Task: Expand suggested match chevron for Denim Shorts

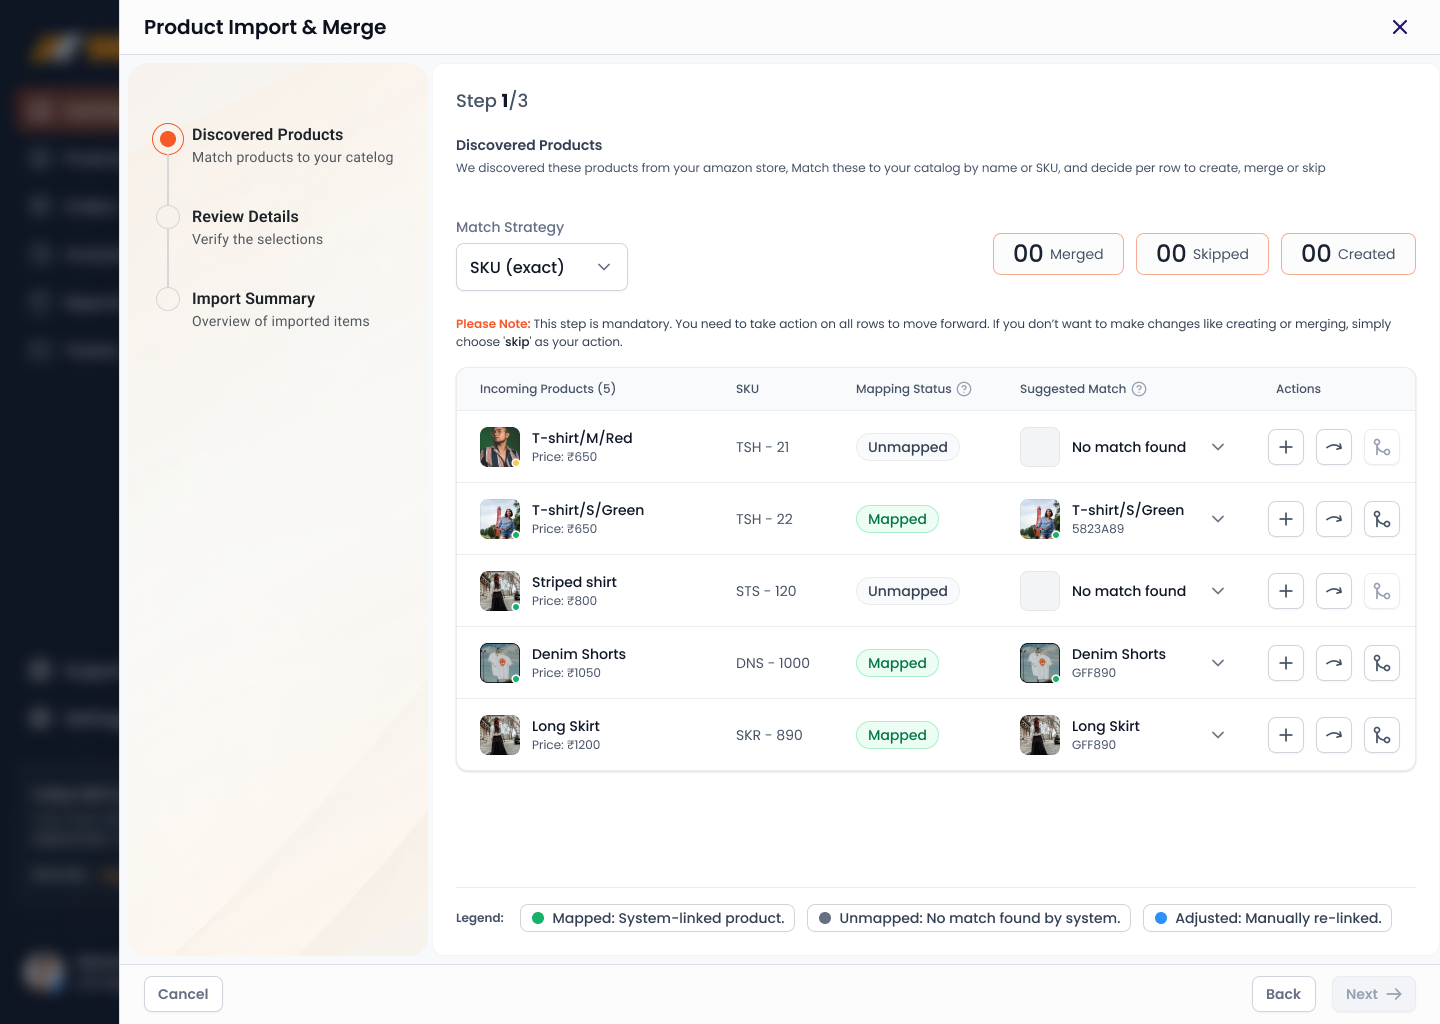Action: click(1217, 663)
